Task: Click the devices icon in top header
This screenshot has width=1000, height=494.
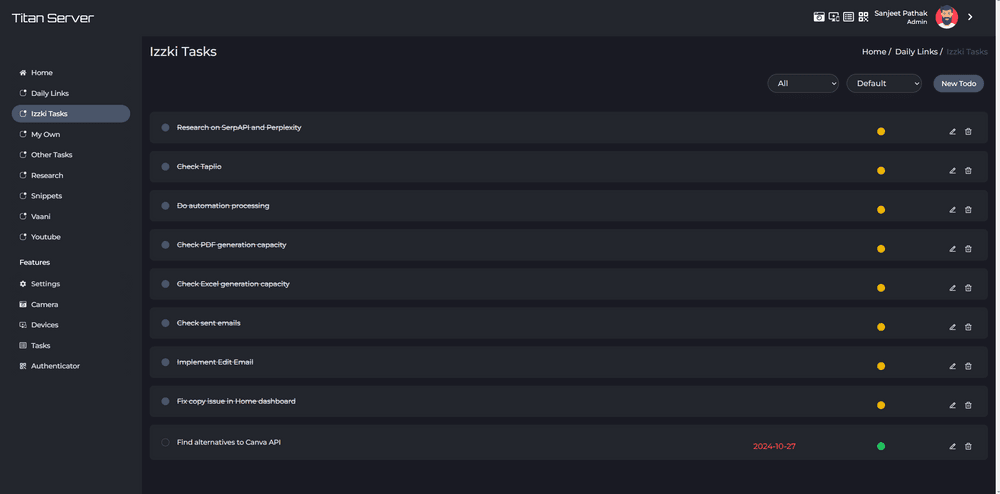Action: [x=834, y=17]
